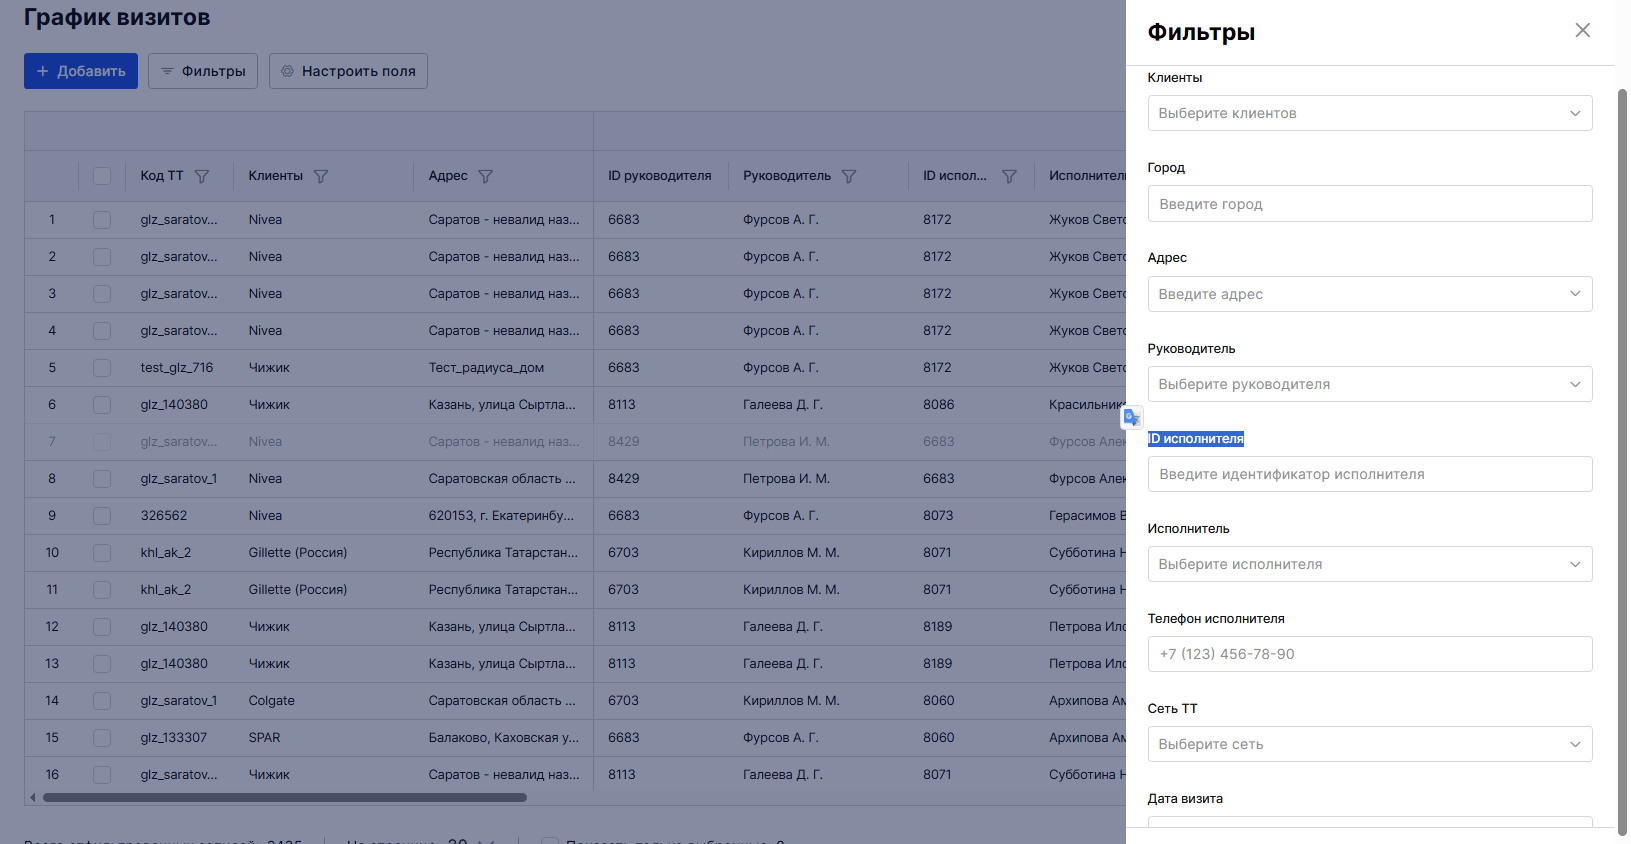Click ID исполнителя filter label

pyautogui.click(x=1196, y=439)
